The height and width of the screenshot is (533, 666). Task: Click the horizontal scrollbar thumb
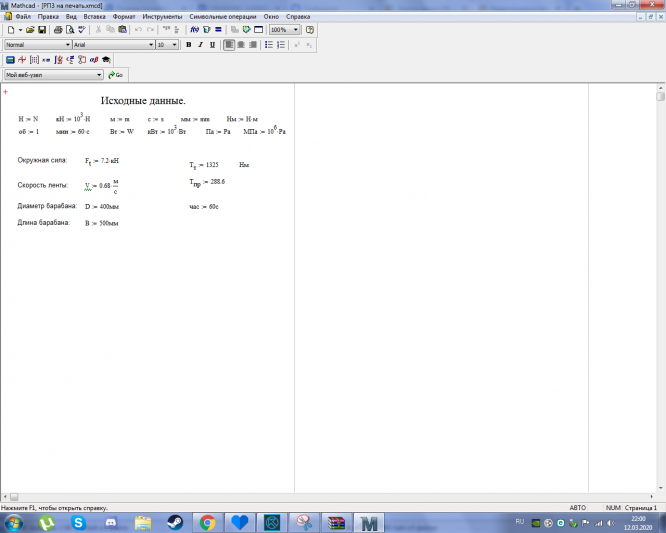click(x=14, y=496)
